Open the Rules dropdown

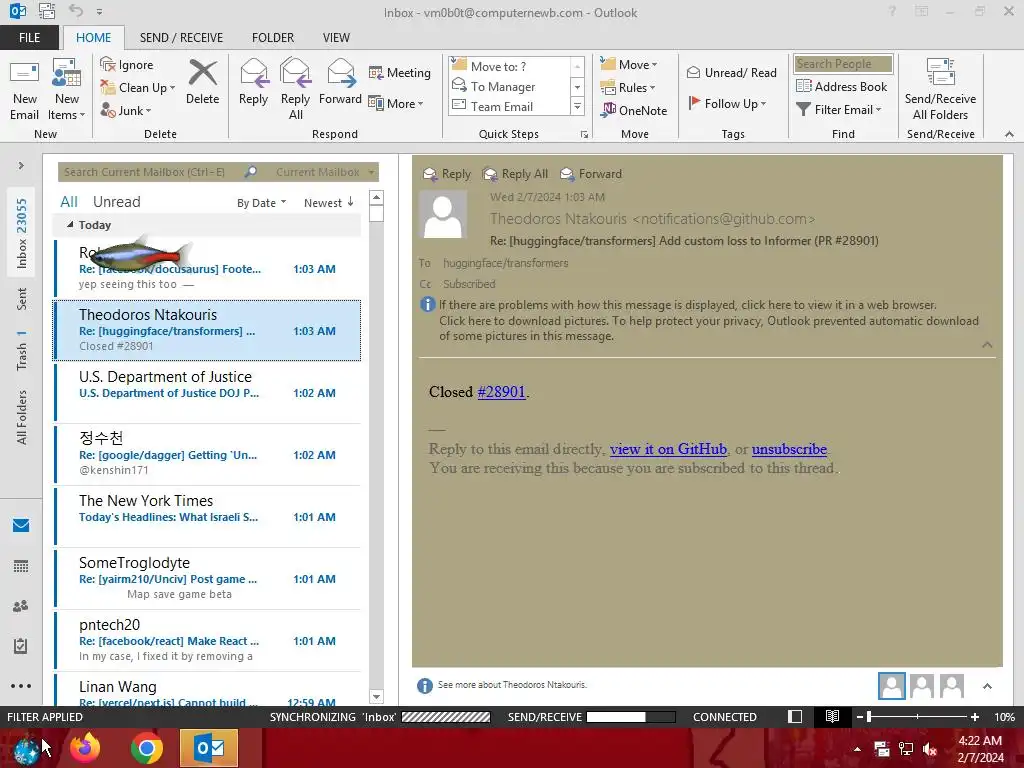628,88
